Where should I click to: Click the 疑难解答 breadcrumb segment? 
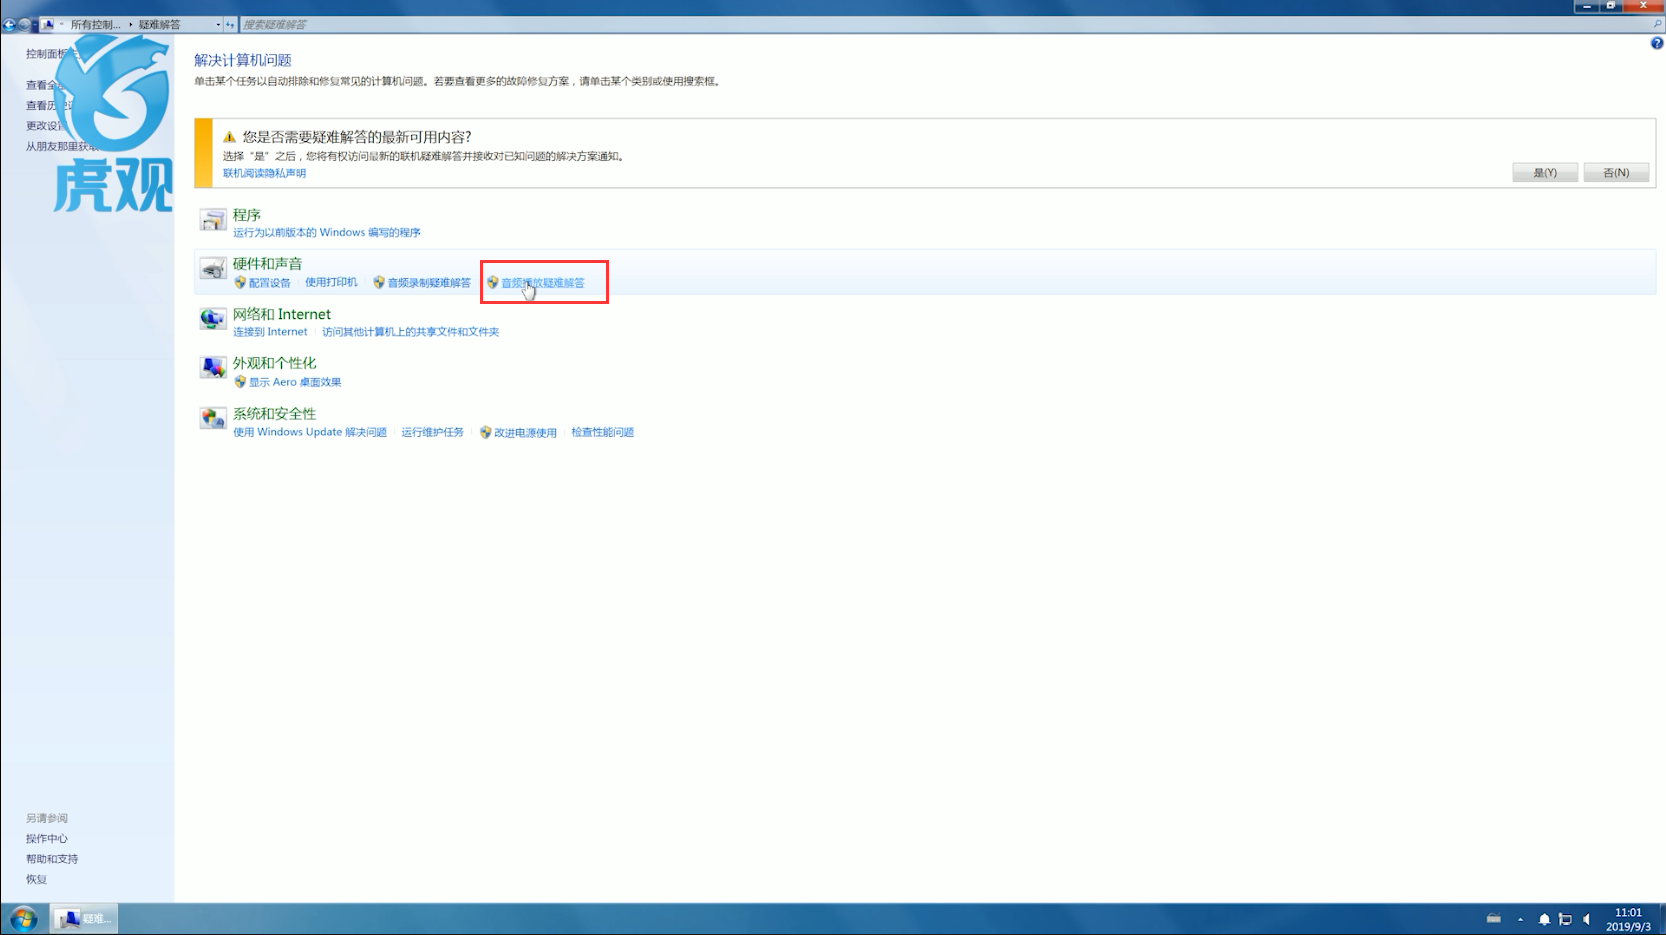point(159,24)
